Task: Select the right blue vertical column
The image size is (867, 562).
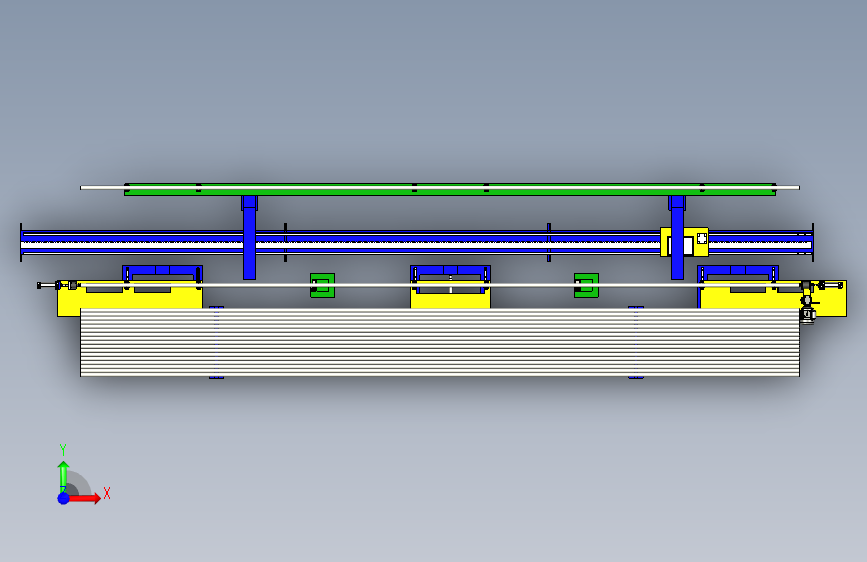Action: pyautogui.click(x=677, y=237)
